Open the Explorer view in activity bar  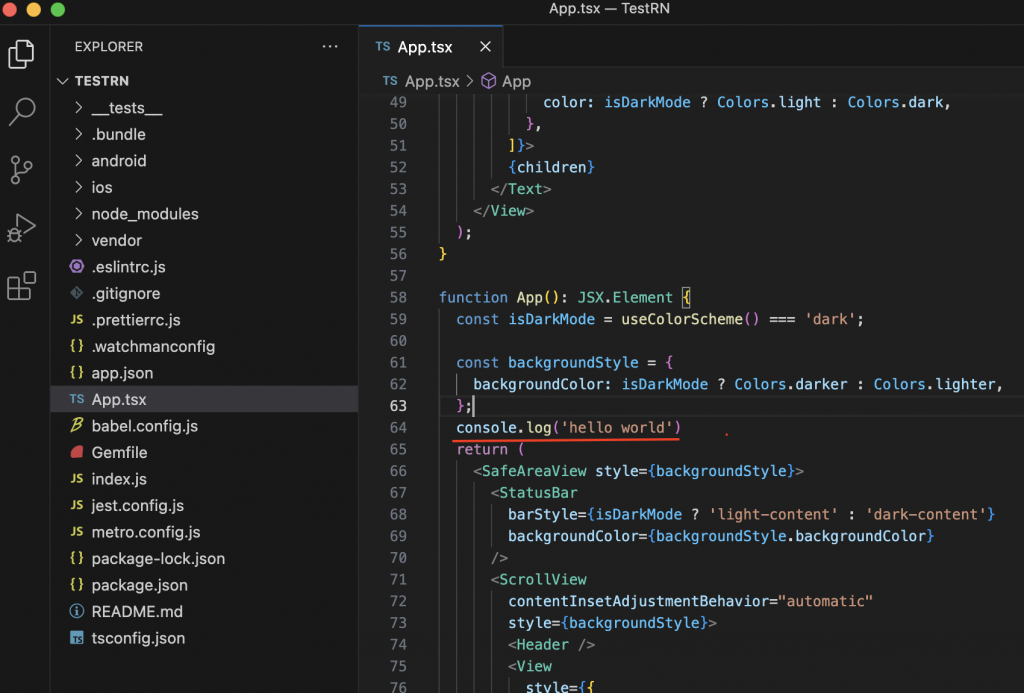22,54
